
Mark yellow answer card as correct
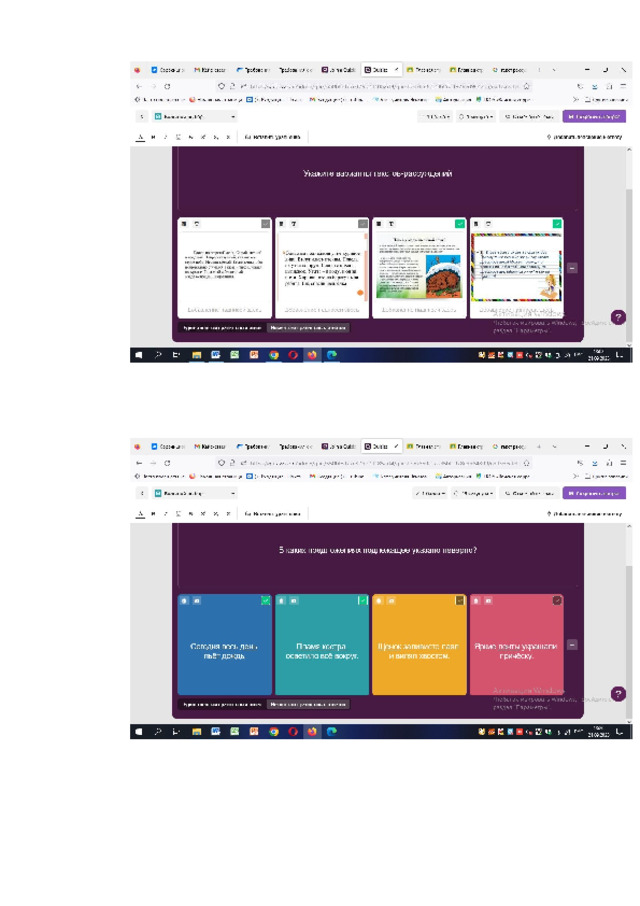tap(460, 600)
